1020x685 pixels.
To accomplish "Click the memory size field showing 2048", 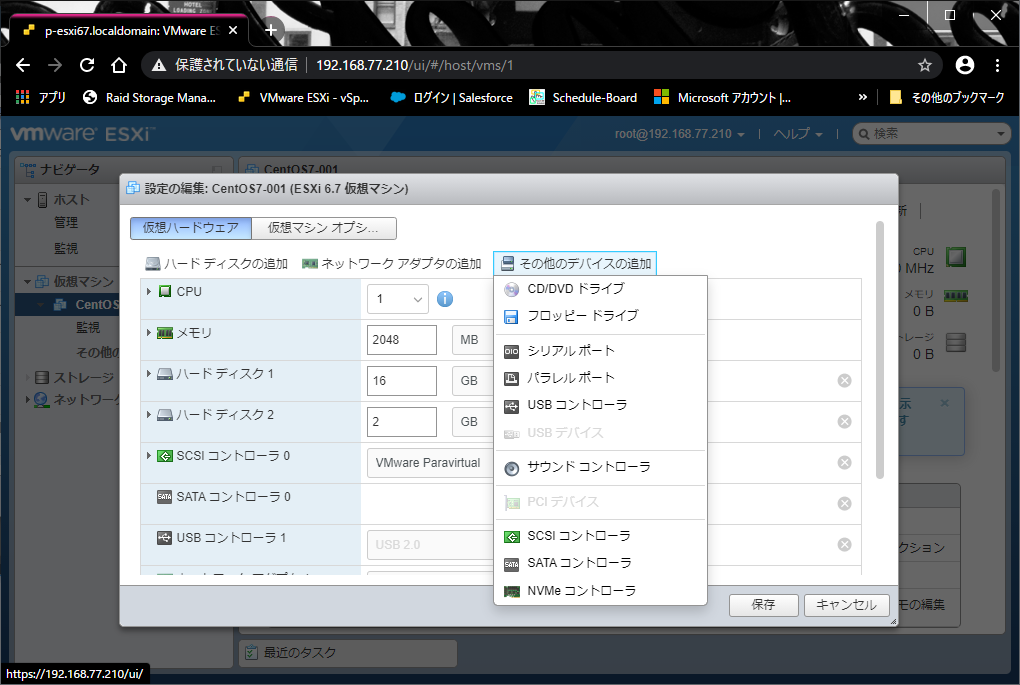I will click(401, 340).
